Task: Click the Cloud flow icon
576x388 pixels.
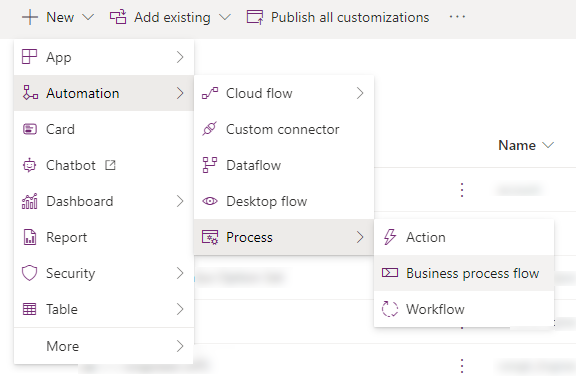Action: (x=210, y=93)
